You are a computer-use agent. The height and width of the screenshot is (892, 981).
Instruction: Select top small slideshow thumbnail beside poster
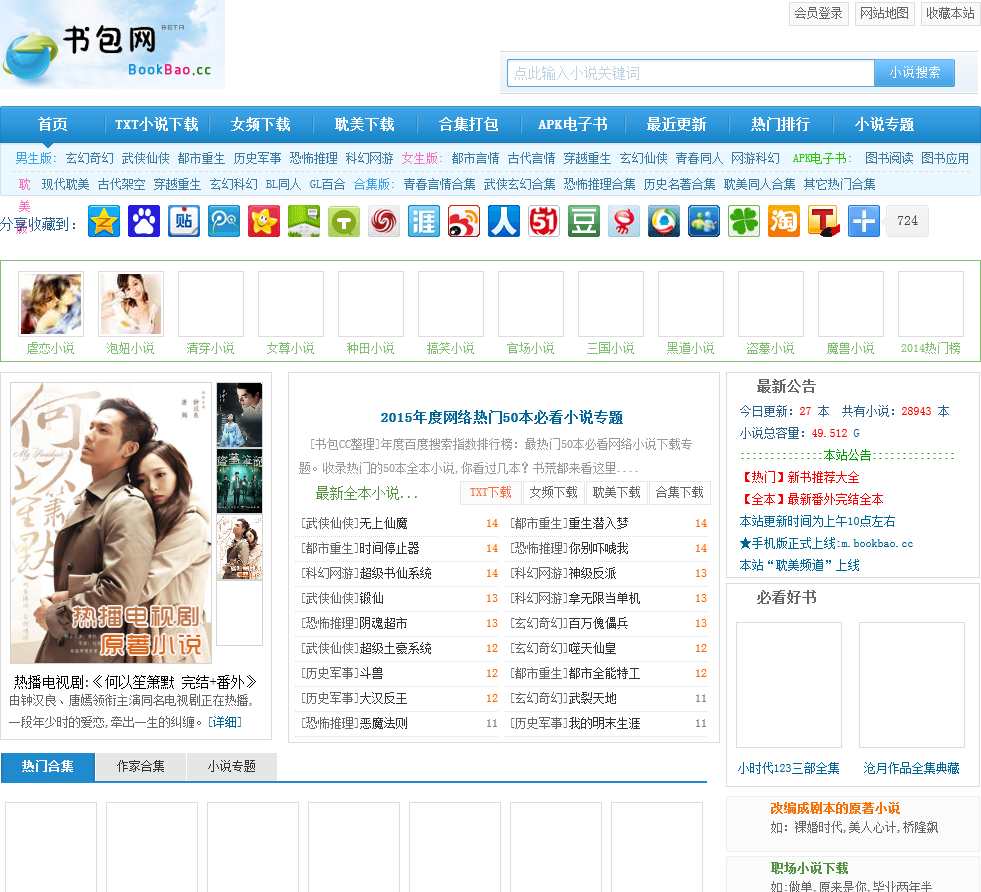[x=240, y=415]
